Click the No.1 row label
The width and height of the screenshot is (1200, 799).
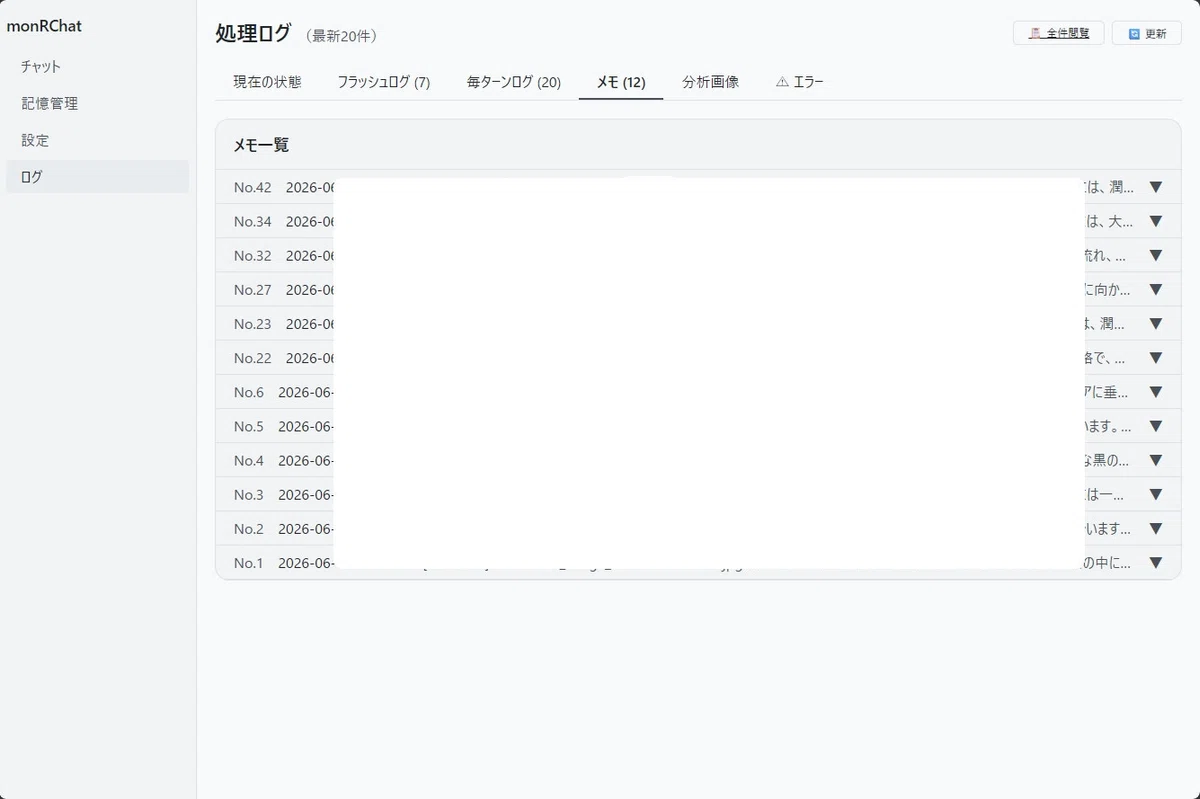click(249, 562)
